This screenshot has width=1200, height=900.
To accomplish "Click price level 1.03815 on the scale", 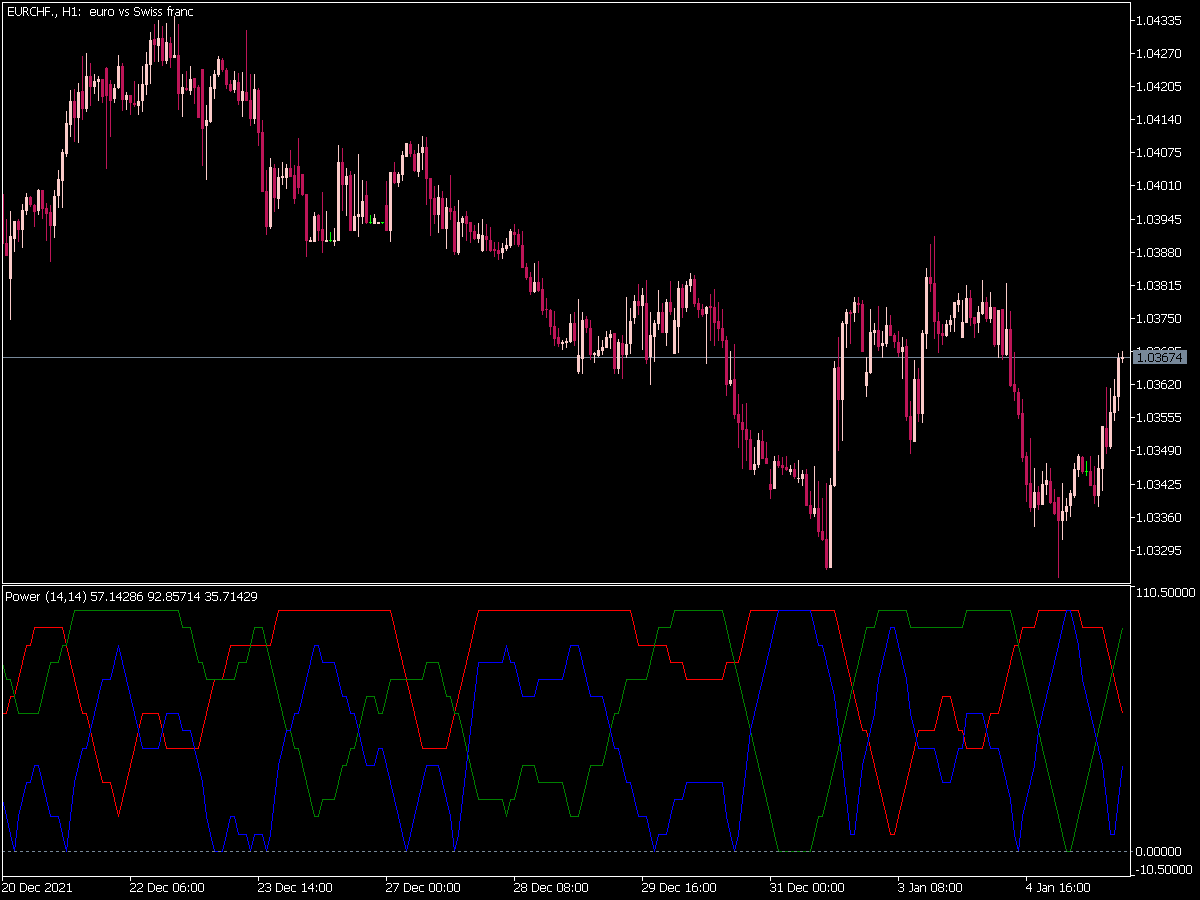I will click(x=1161, y=285).
